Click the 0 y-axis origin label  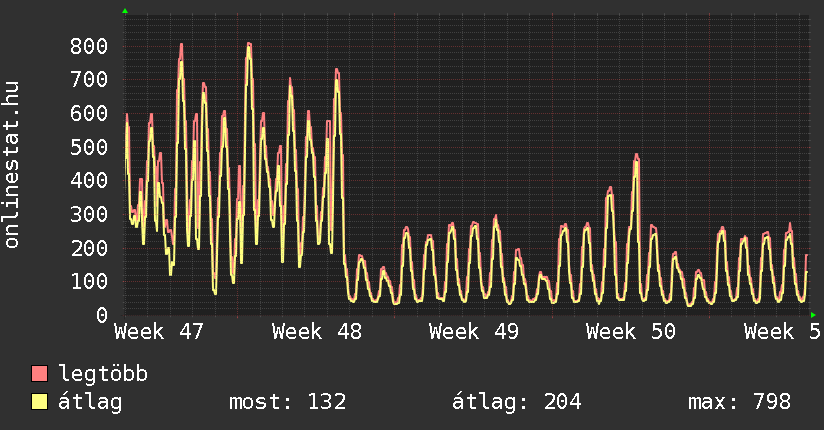(101, 315)
